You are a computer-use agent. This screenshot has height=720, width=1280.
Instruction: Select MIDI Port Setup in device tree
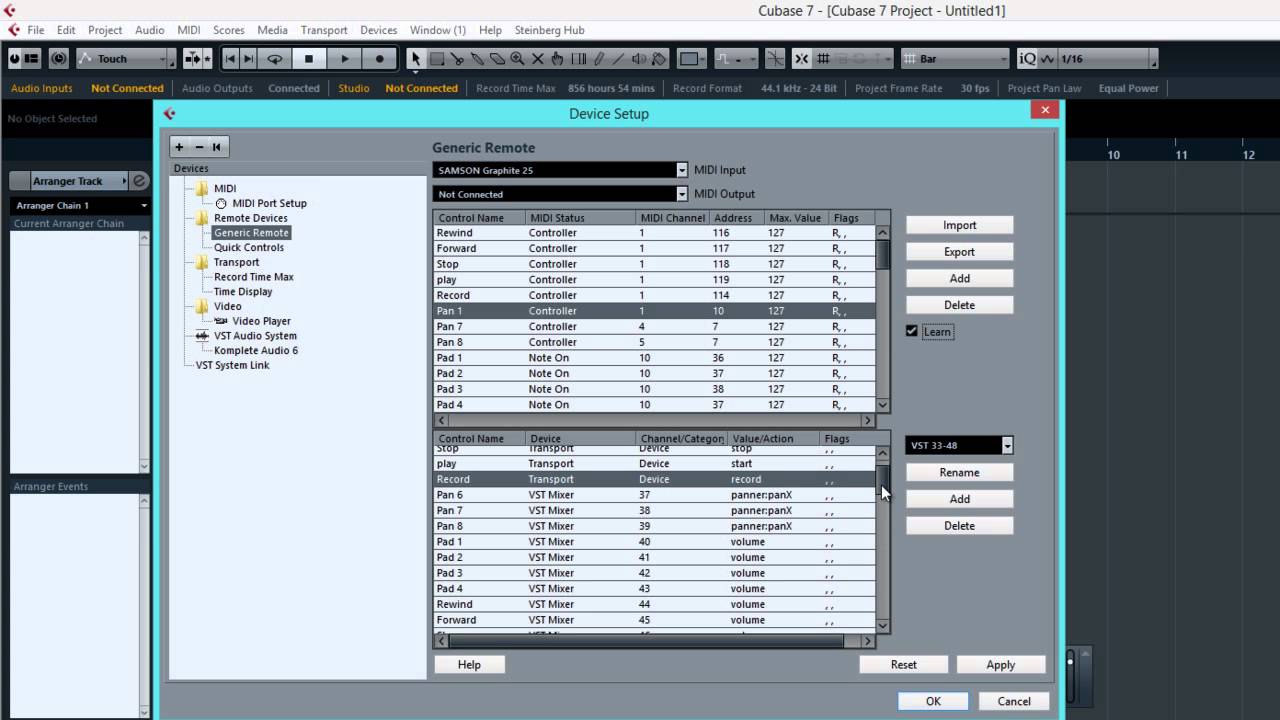click(x=269, y=203)
